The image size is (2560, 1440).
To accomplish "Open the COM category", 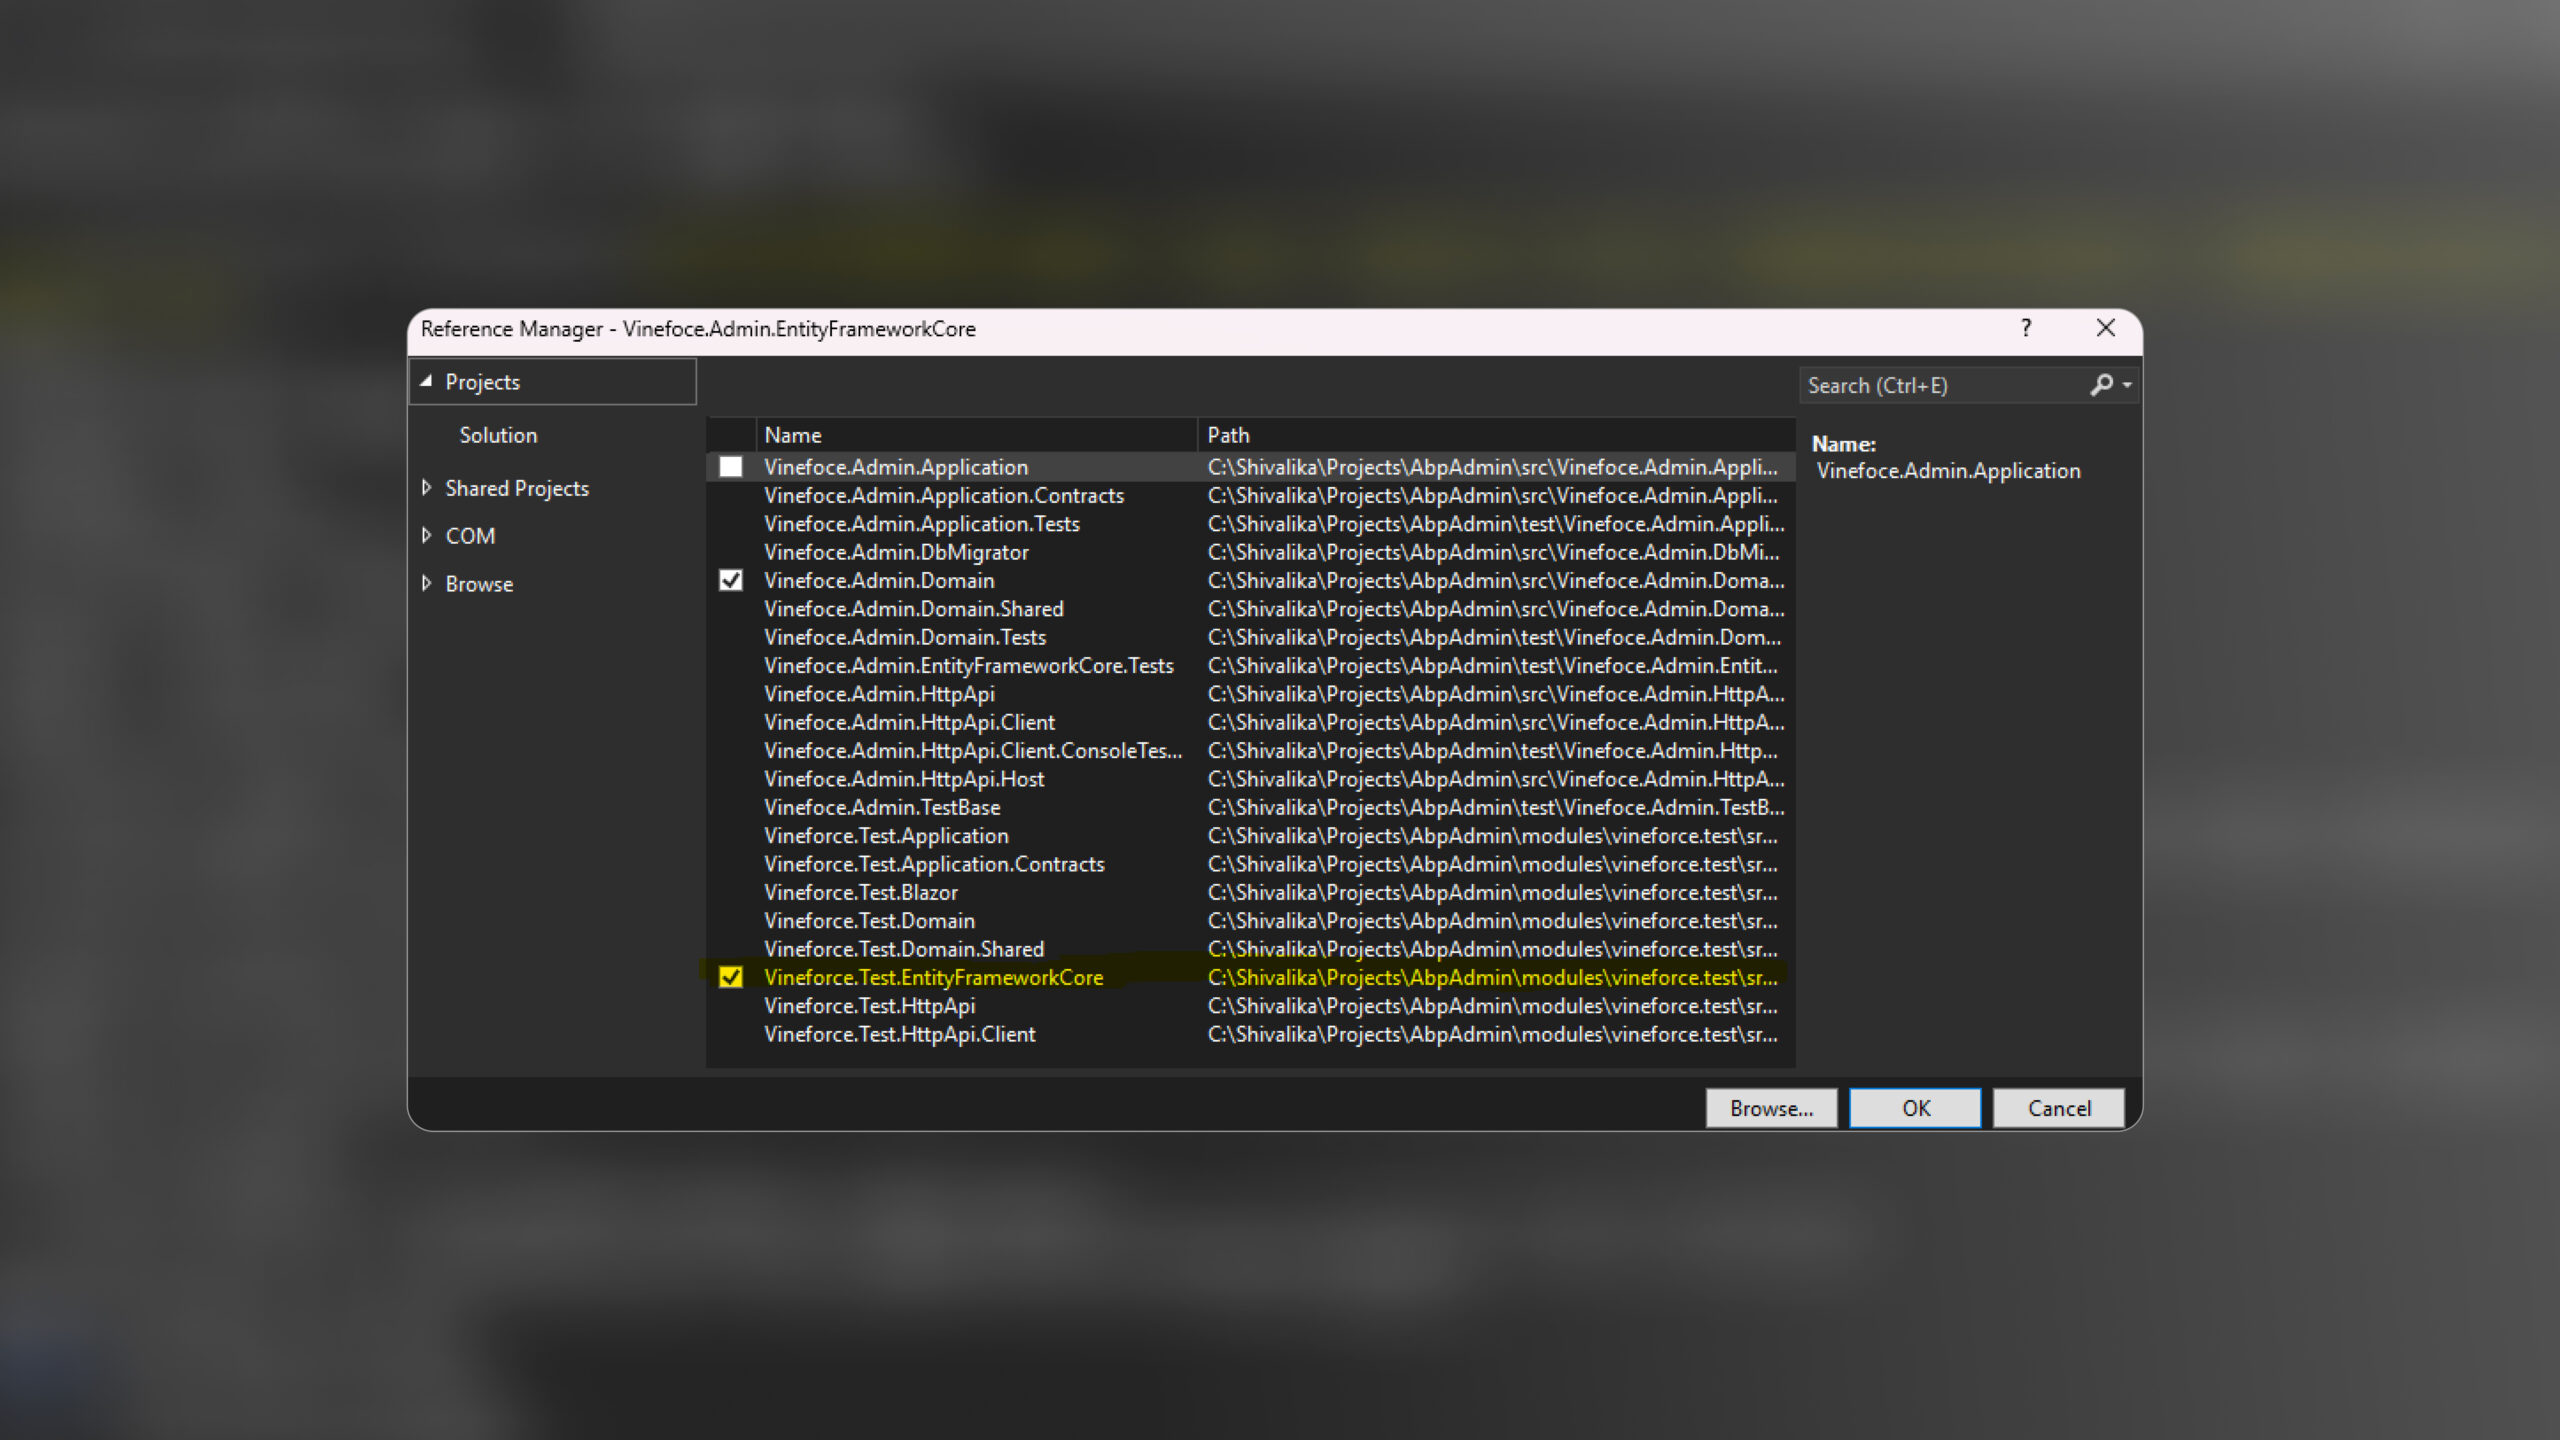I will [x=470, y=536].
